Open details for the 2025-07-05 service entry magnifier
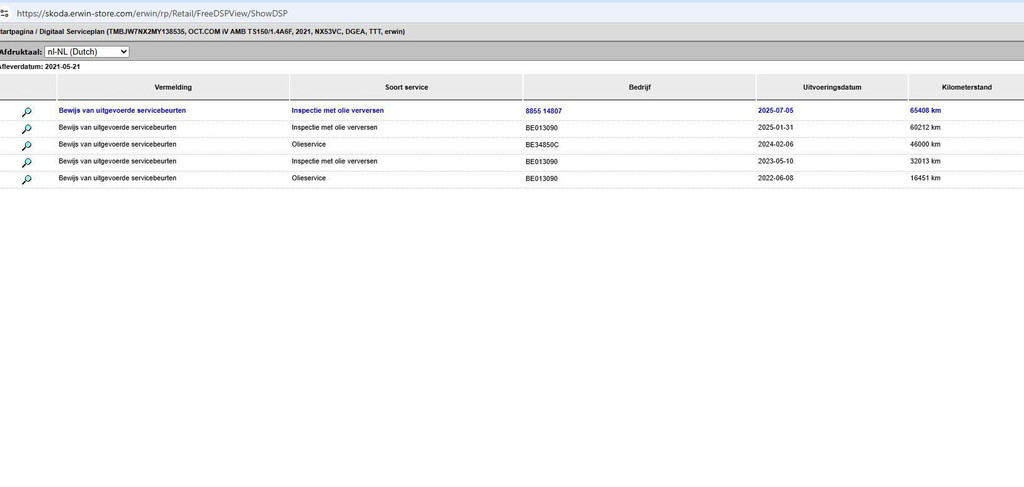This screenshot has width=1024, height=487. click(x=27, y=112)
